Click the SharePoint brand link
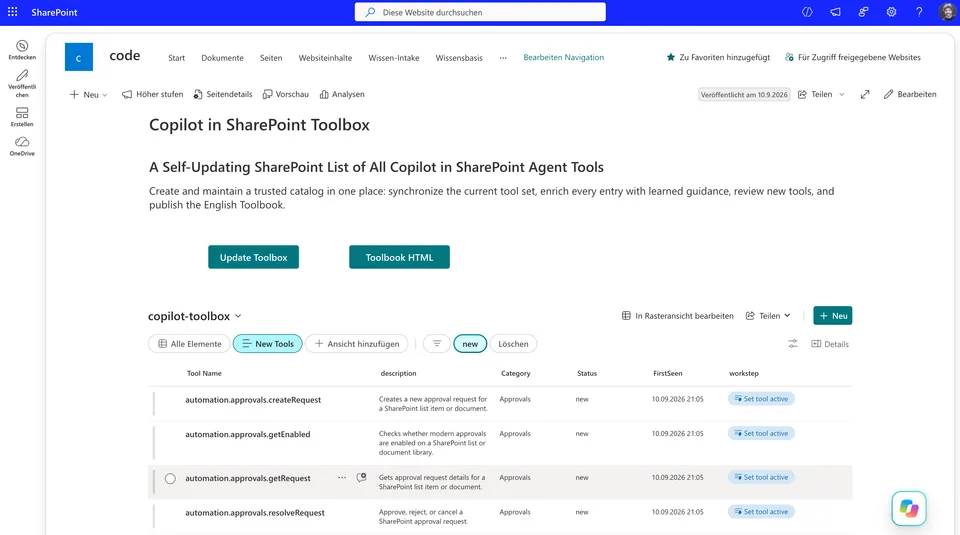Viewport: 960px width, 535px height. click(x=54, y=12)
